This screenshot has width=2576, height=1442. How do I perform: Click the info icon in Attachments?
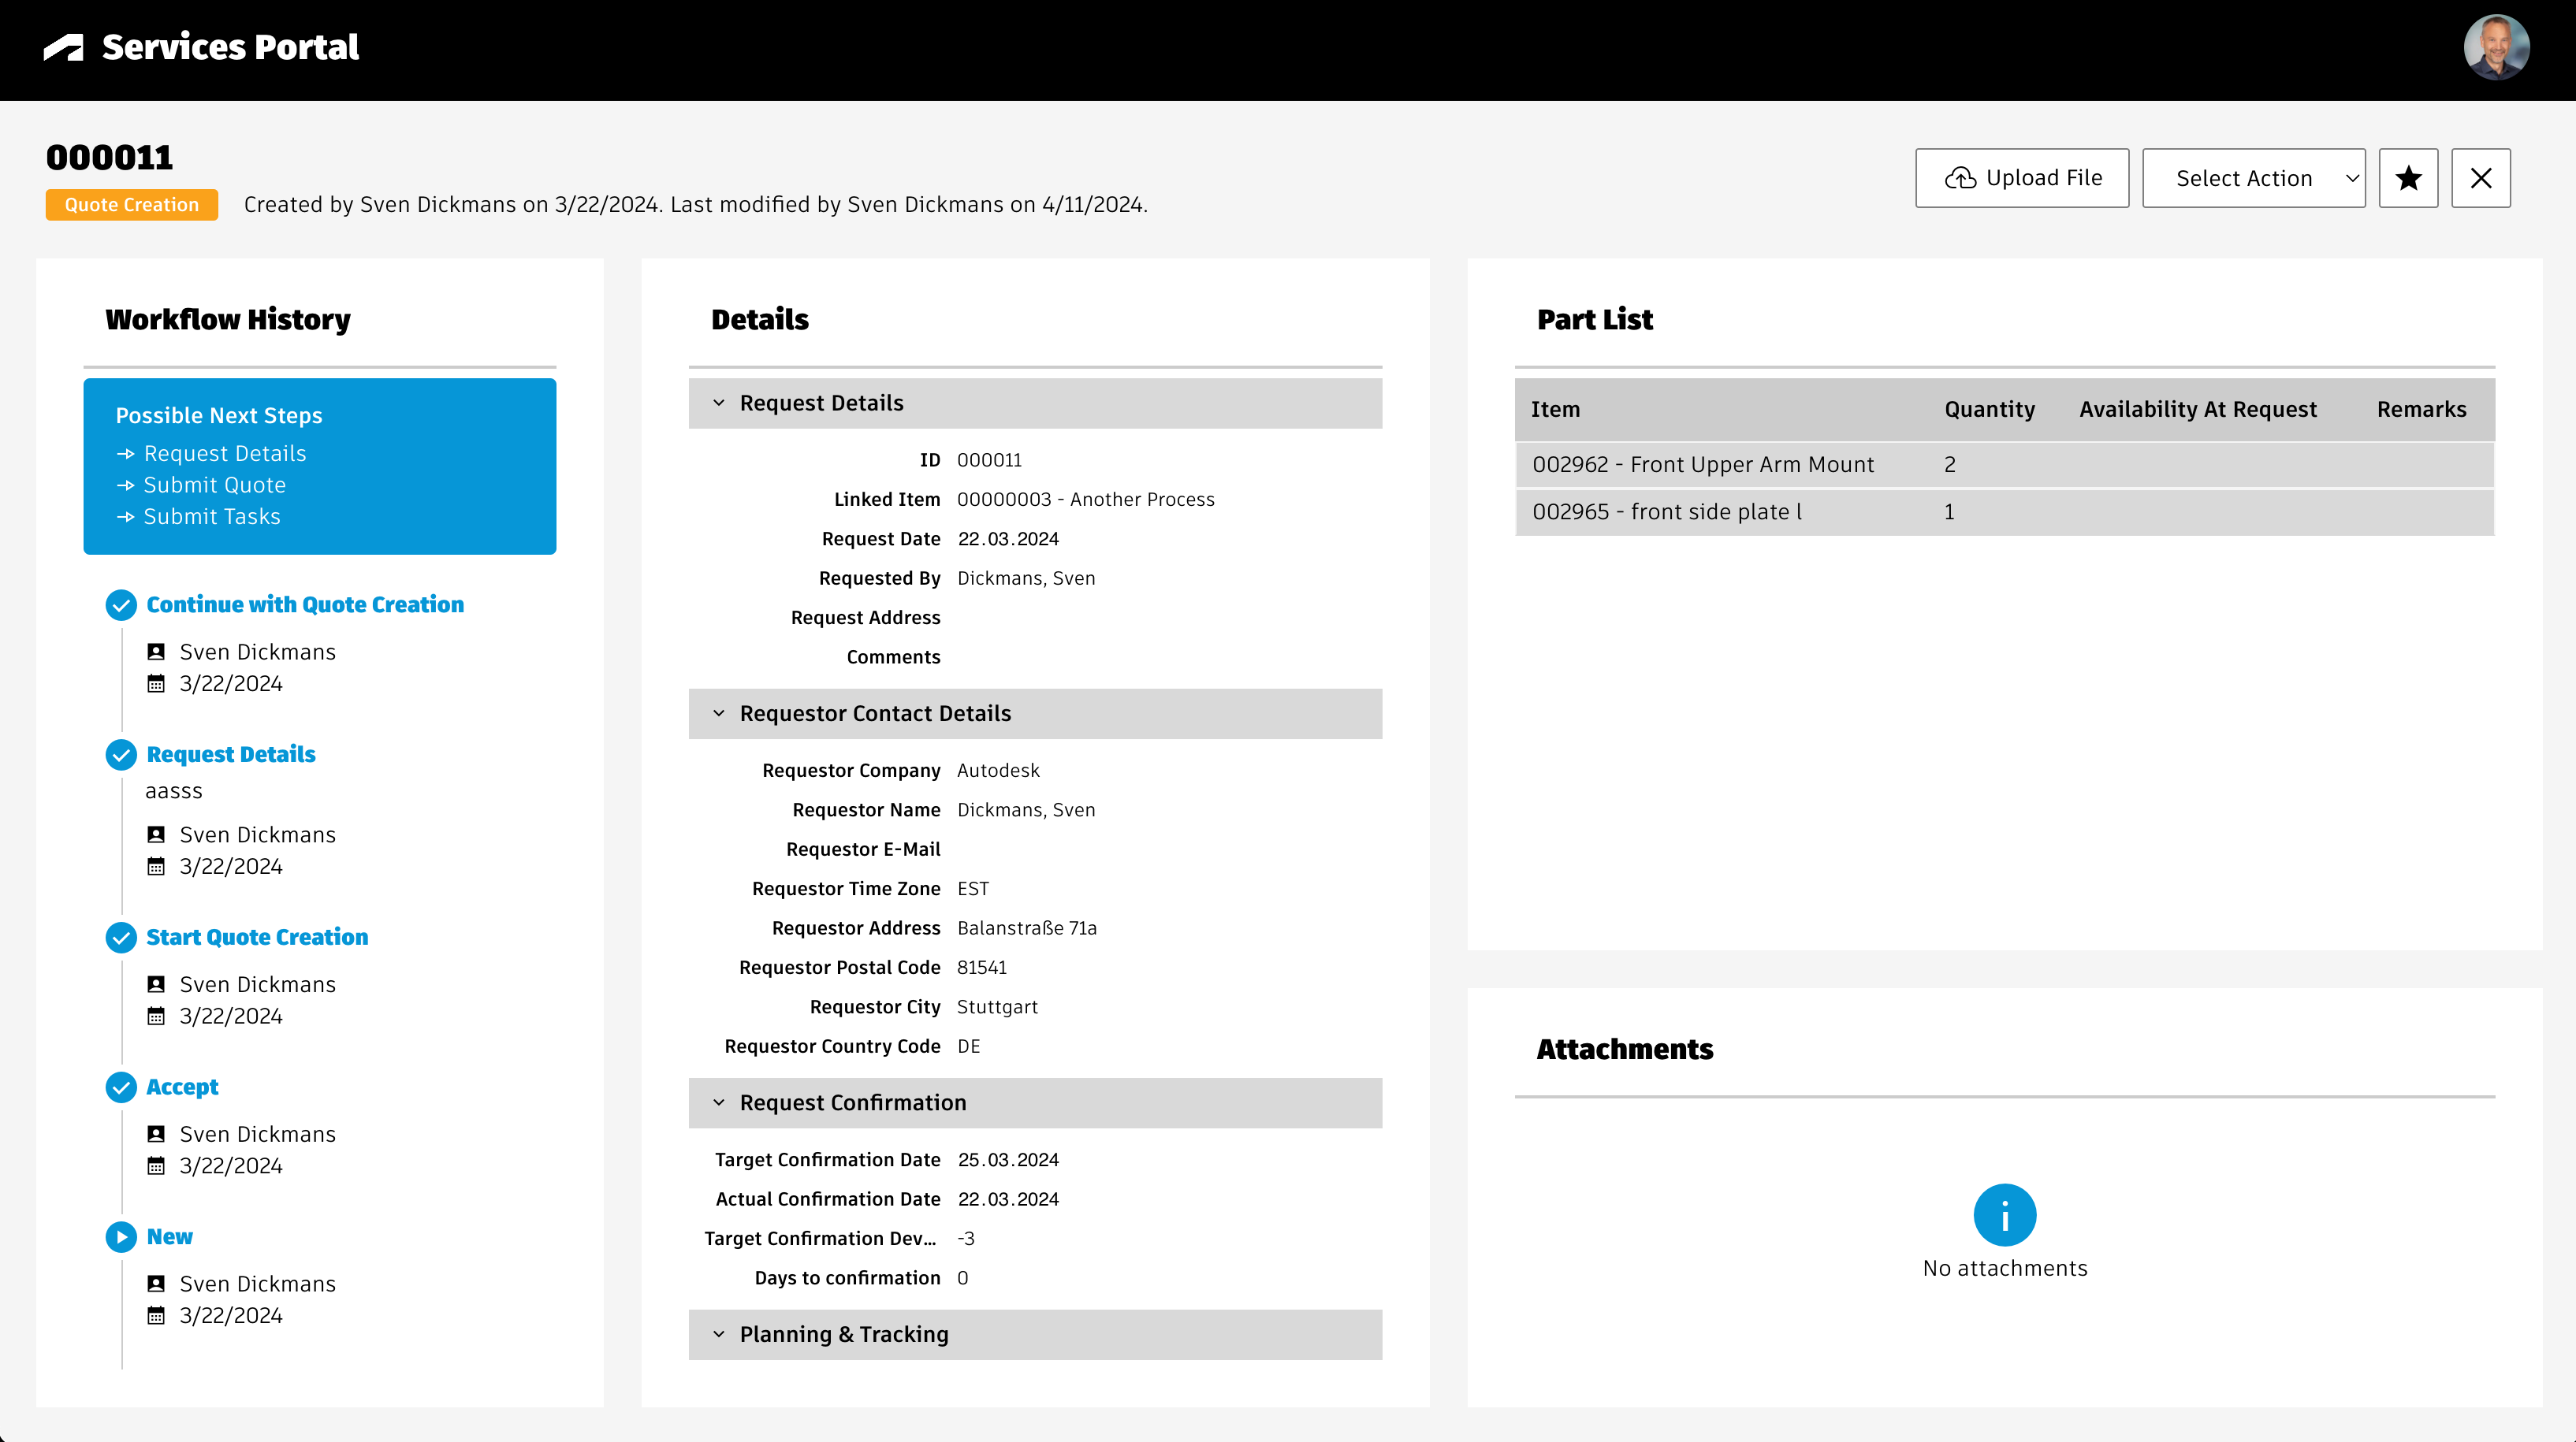click(x=2004, y=1215)
